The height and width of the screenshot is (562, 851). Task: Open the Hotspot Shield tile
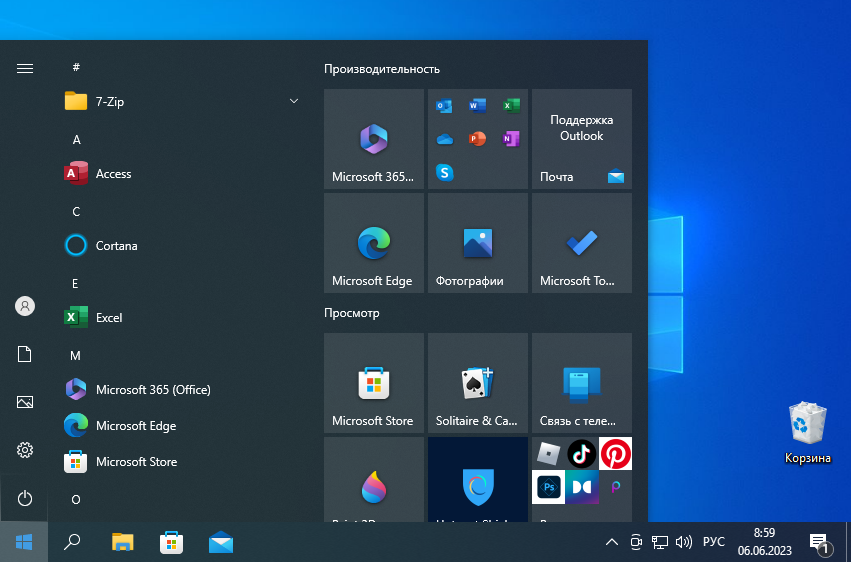478,480
